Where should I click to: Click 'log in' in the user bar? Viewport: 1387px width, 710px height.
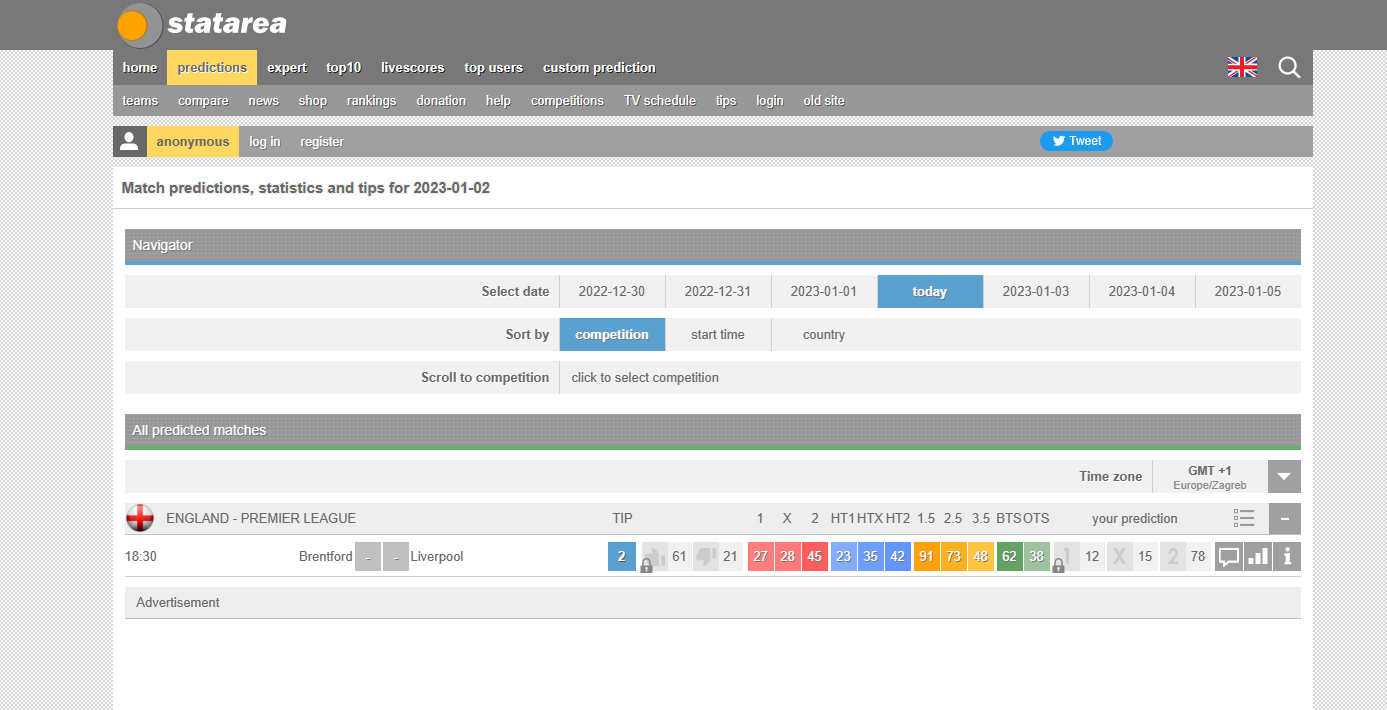pos(265,141)
